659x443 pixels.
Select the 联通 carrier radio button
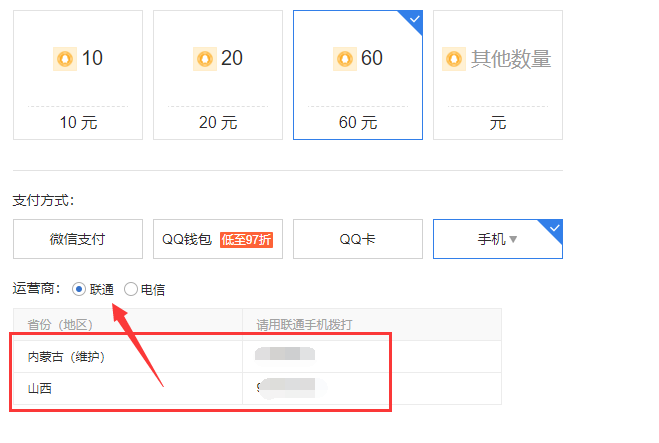pos(80,289)
